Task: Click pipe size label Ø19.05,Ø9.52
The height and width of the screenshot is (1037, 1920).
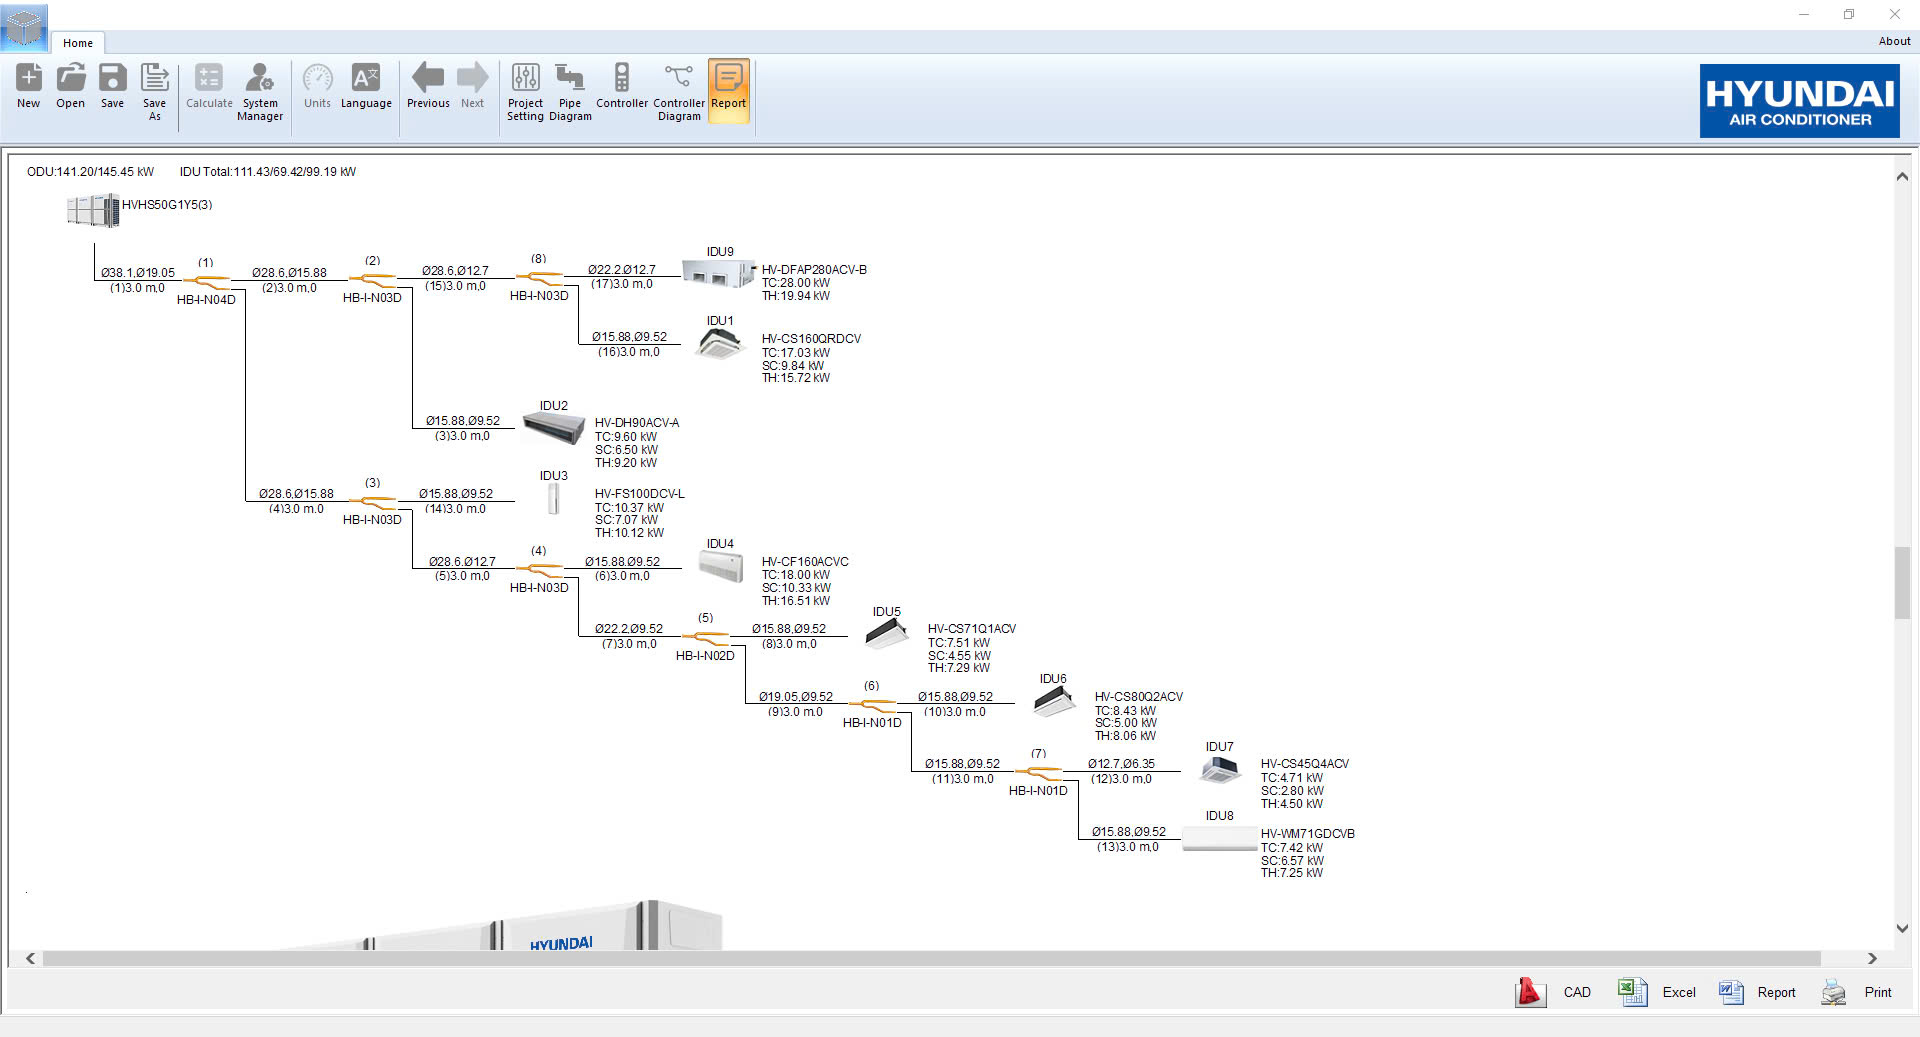Action: point(796,697)
